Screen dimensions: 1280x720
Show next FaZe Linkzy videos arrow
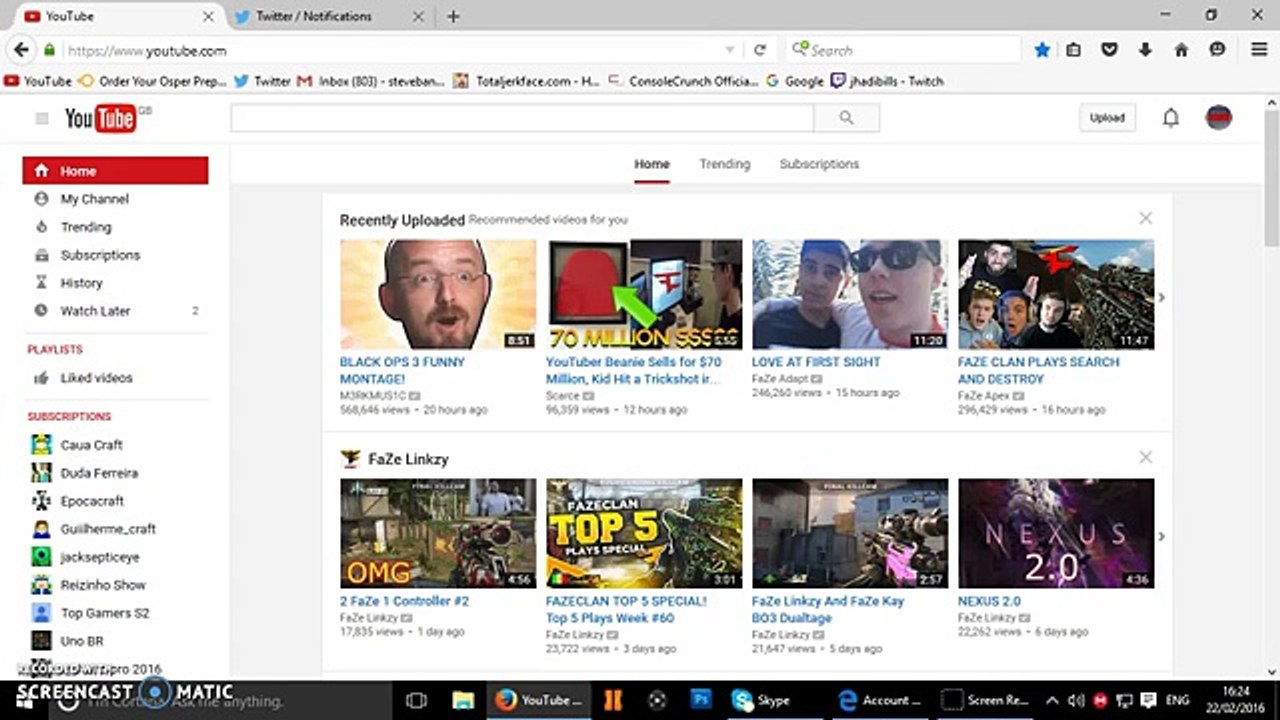pos(1161,536)
